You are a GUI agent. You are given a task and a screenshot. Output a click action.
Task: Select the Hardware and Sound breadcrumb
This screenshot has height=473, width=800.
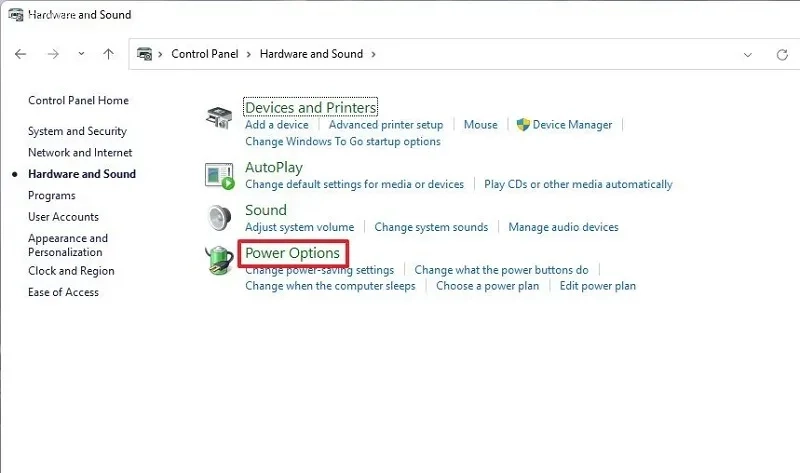click(x=311, y=54)
